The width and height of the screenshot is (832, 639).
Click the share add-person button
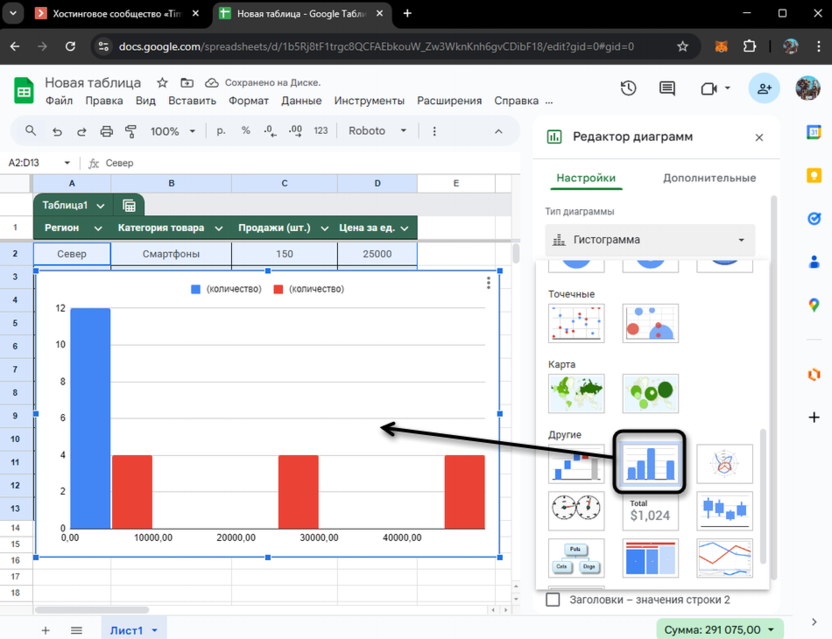point(764,89)
